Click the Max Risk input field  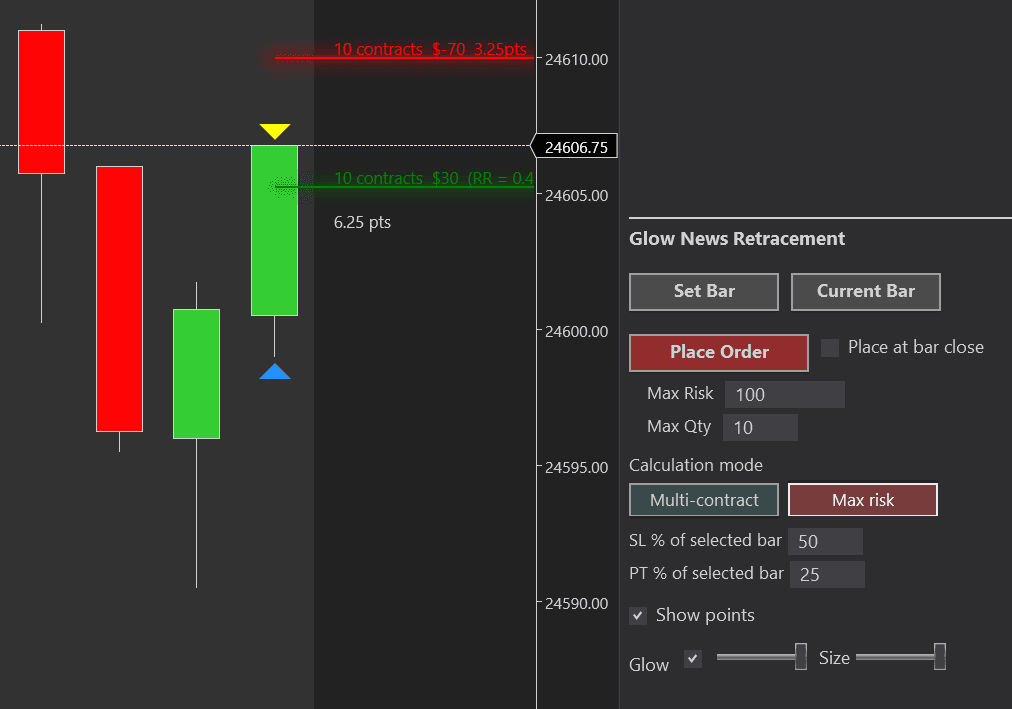[x=784, y=394]
